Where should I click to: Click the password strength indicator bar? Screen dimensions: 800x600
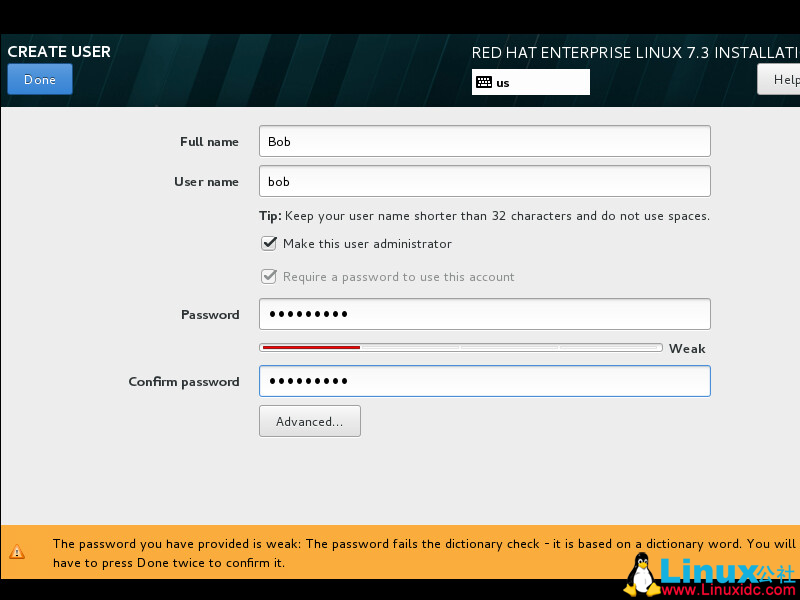click(462, 347)
